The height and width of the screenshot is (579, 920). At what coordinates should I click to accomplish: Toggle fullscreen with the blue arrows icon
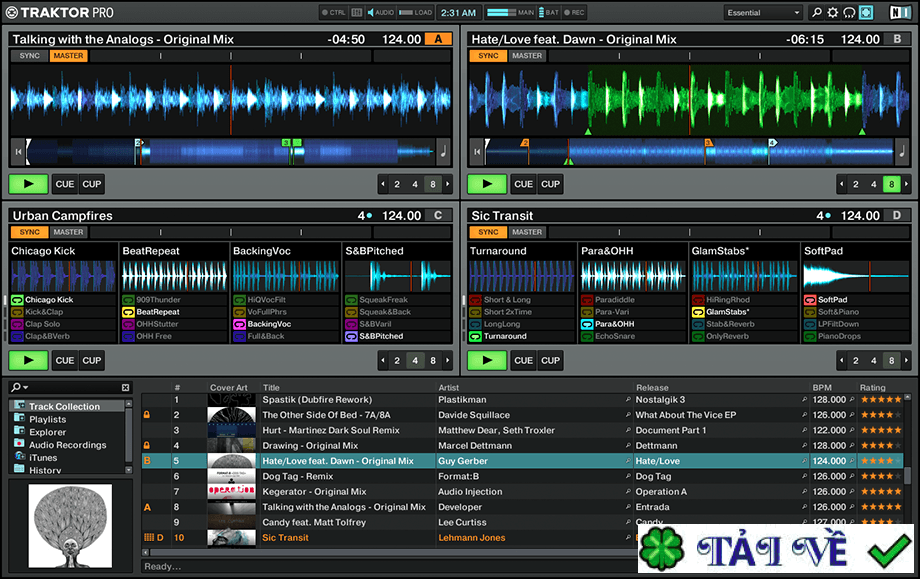tap(866, 12)
